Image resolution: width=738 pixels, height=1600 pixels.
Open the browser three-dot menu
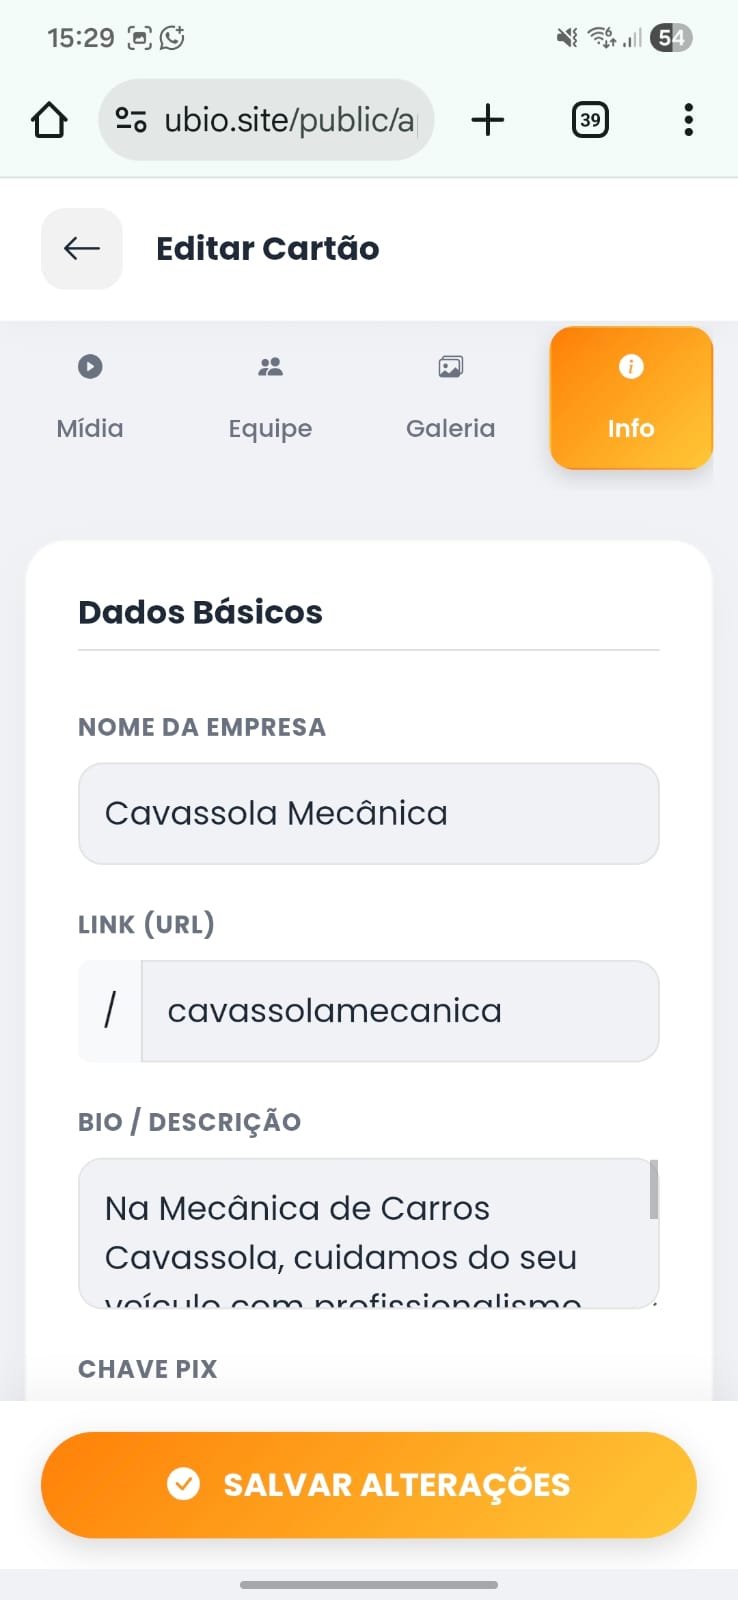(x=688, y=120)
